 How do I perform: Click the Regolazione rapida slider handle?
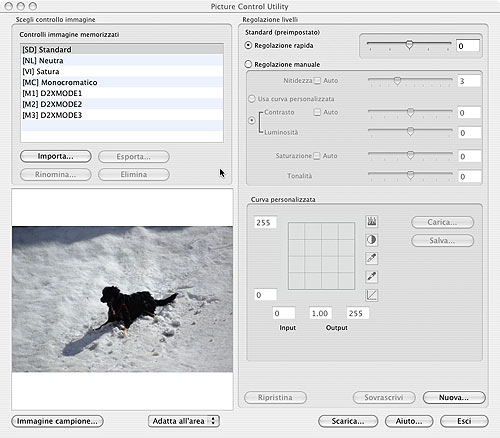click(409, 45)
